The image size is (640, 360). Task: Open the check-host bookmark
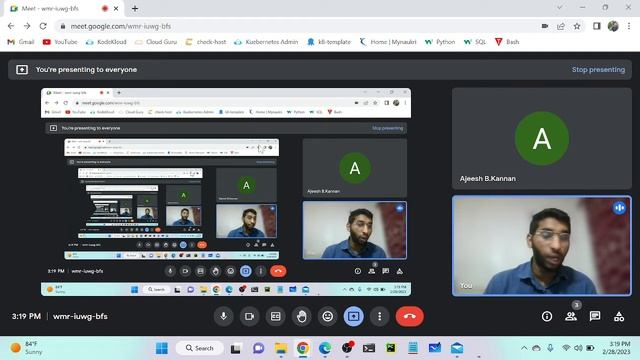coord(206,42)
